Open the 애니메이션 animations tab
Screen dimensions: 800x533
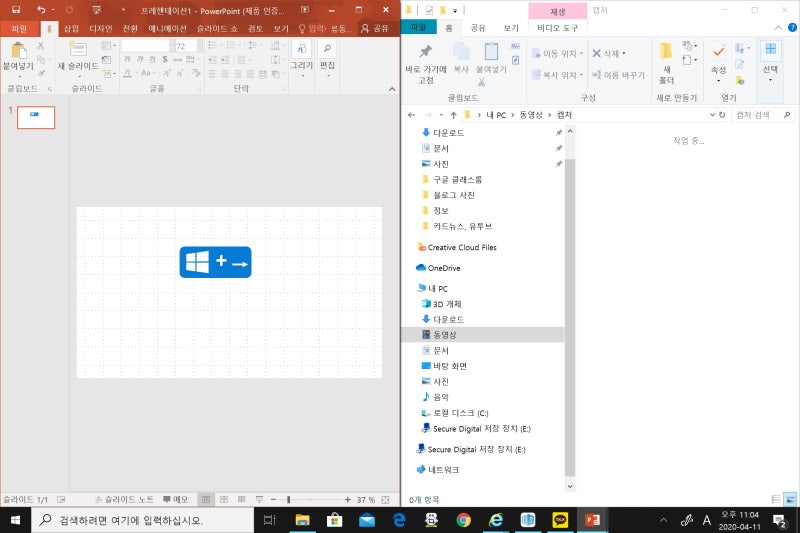167,29
